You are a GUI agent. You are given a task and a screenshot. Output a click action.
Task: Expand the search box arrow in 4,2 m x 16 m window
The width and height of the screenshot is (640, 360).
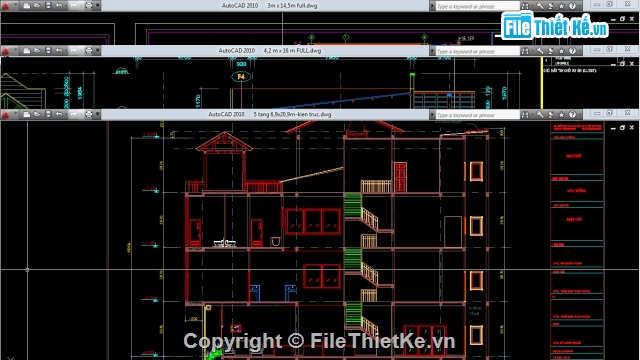pos(432,51)
